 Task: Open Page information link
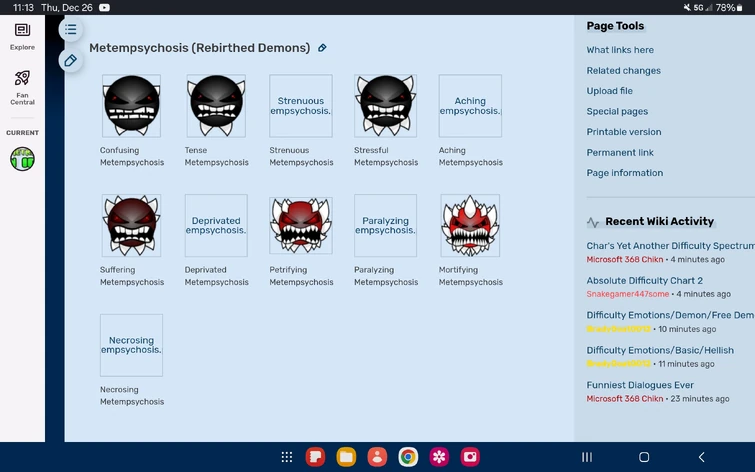[x=625, y=172]
